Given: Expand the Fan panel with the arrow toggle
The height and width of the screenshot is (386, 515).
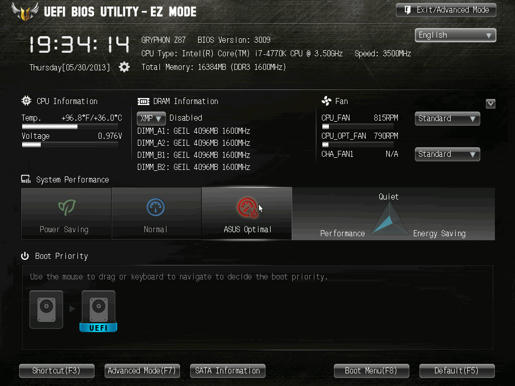Looking at the screenshot, I should click(490, 104).
